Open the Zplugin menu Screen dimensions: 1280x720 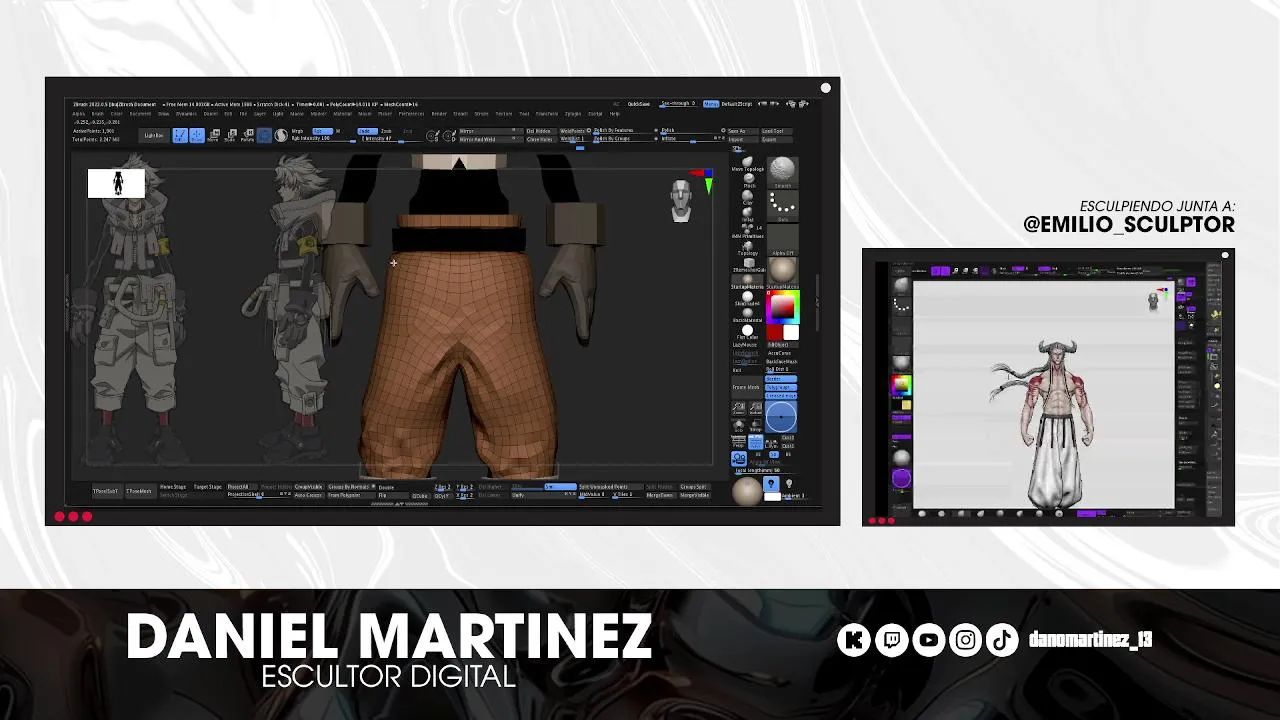(572, 114)
